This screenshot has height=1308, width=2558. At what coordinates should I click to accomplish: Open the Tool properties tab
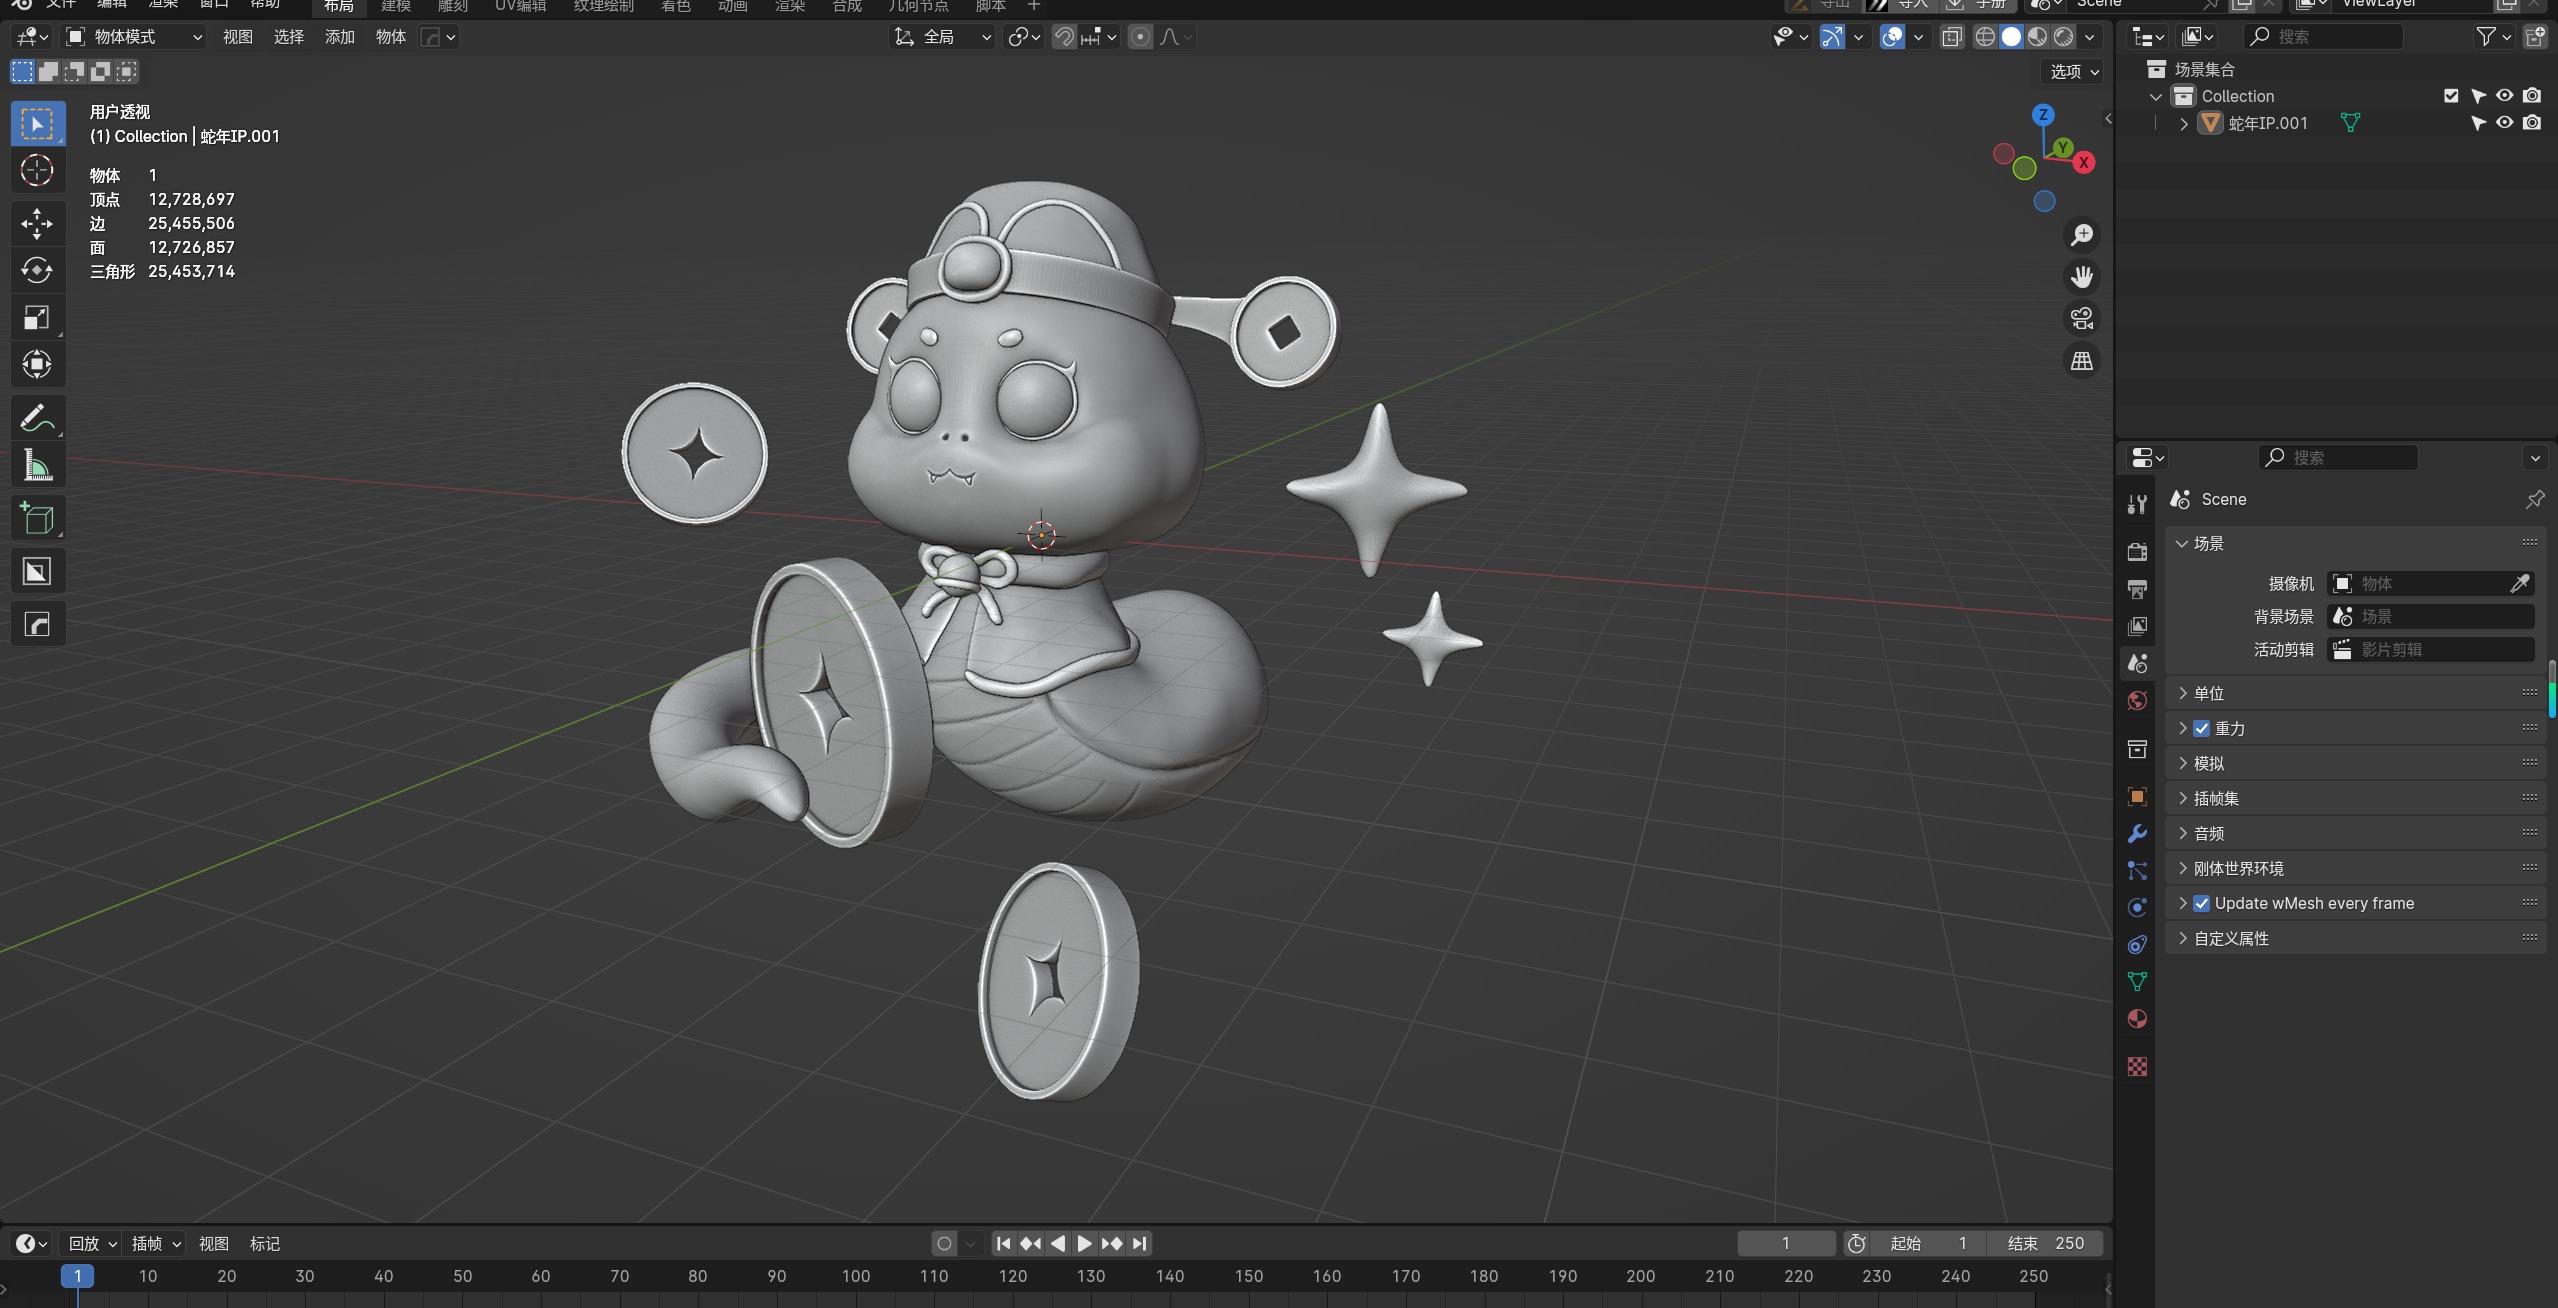coord(2137,504)
